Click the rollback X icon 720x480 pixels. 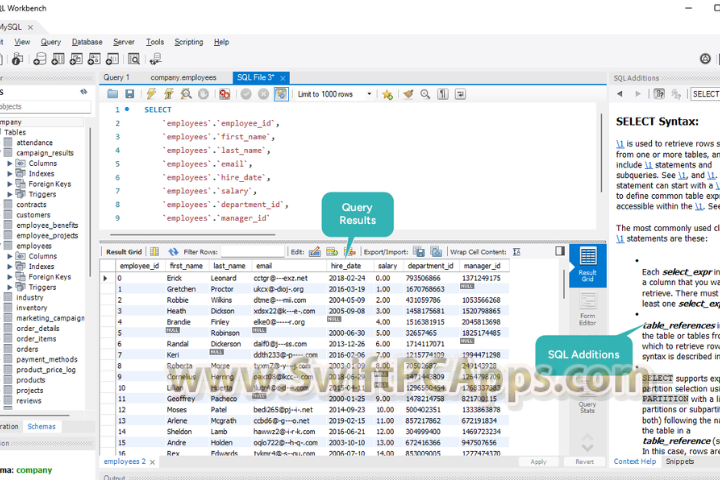point(263,94)
